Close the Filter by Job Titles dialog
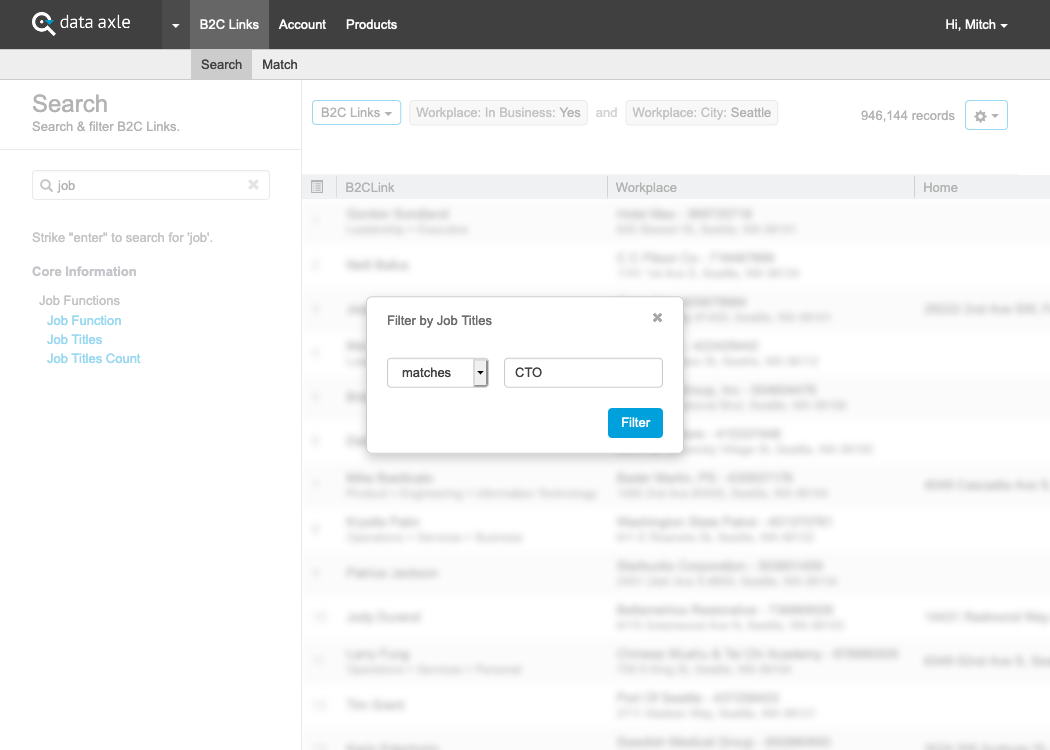Viewport: 1050px width, 750px height. (657, 318)
